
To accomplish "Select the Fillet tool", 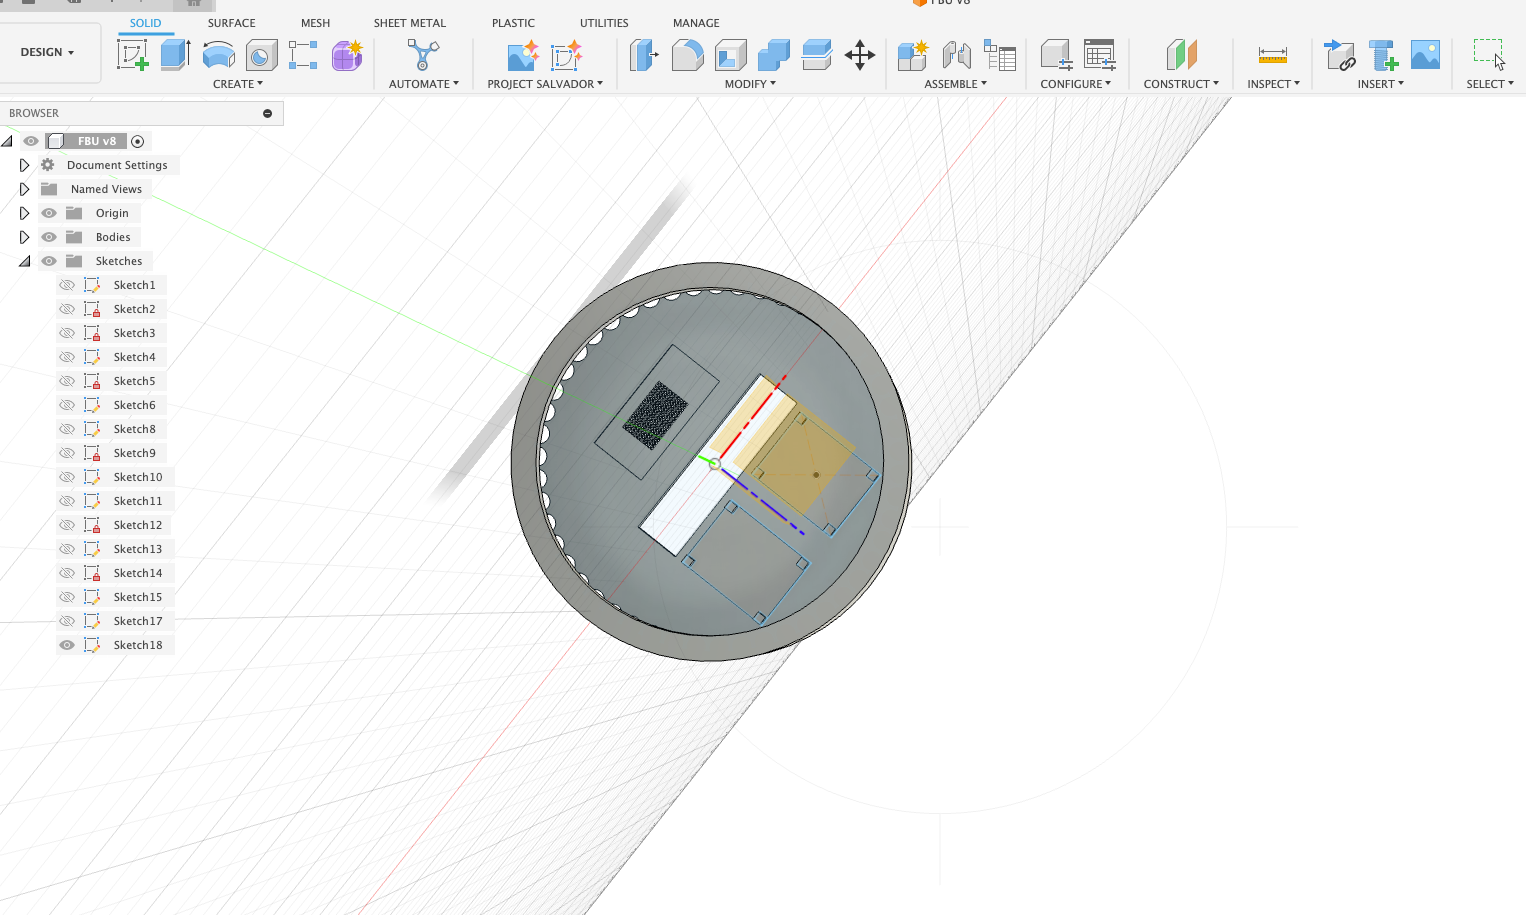I will coord(687,55).
